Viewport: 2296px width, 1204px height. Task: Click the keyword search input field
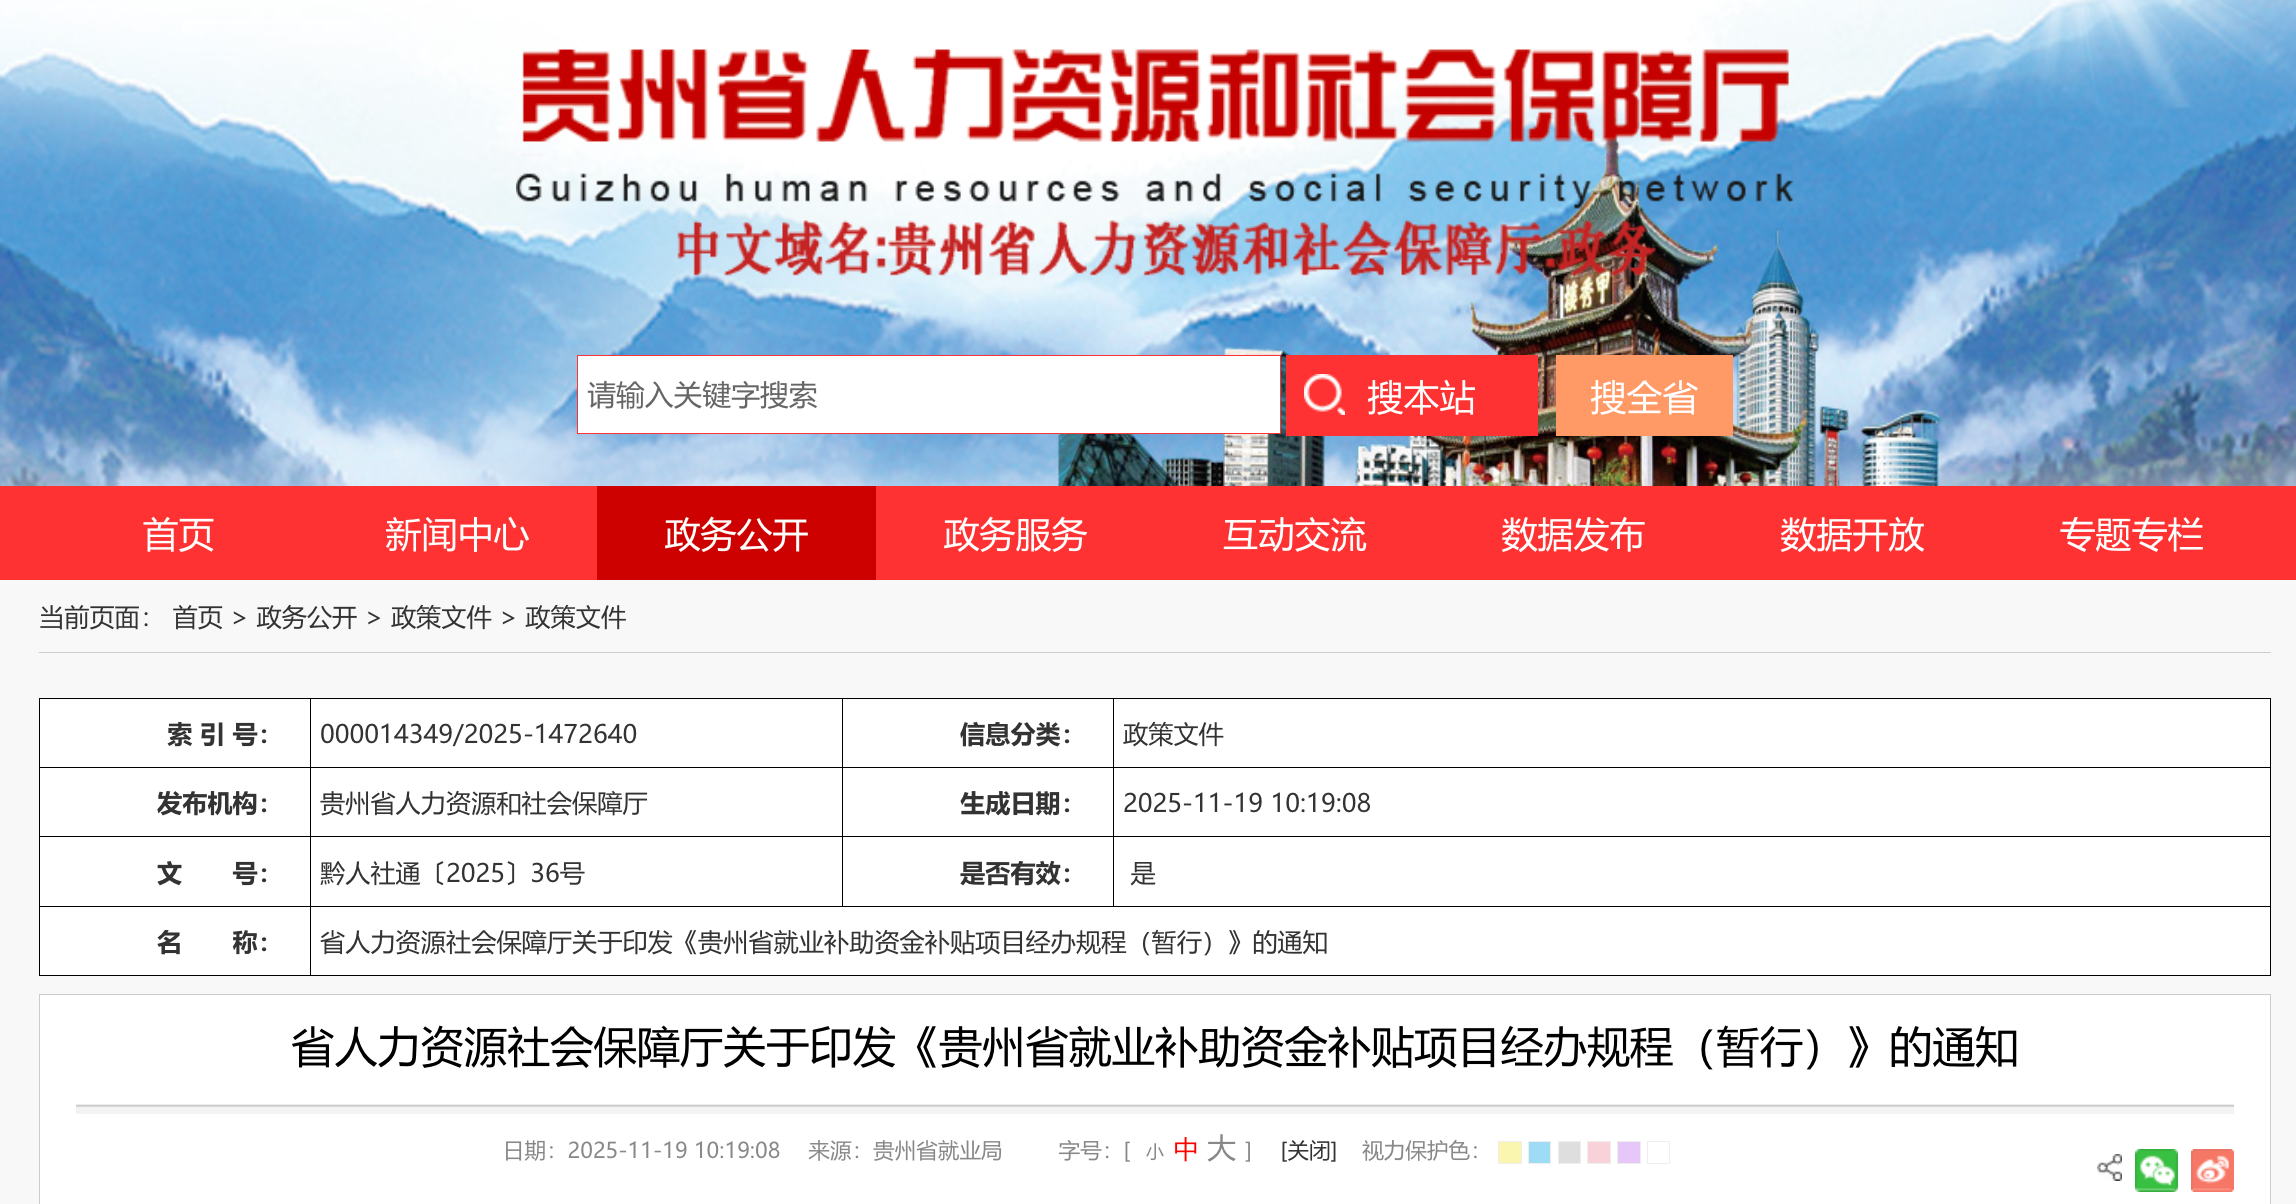point(927,395)
